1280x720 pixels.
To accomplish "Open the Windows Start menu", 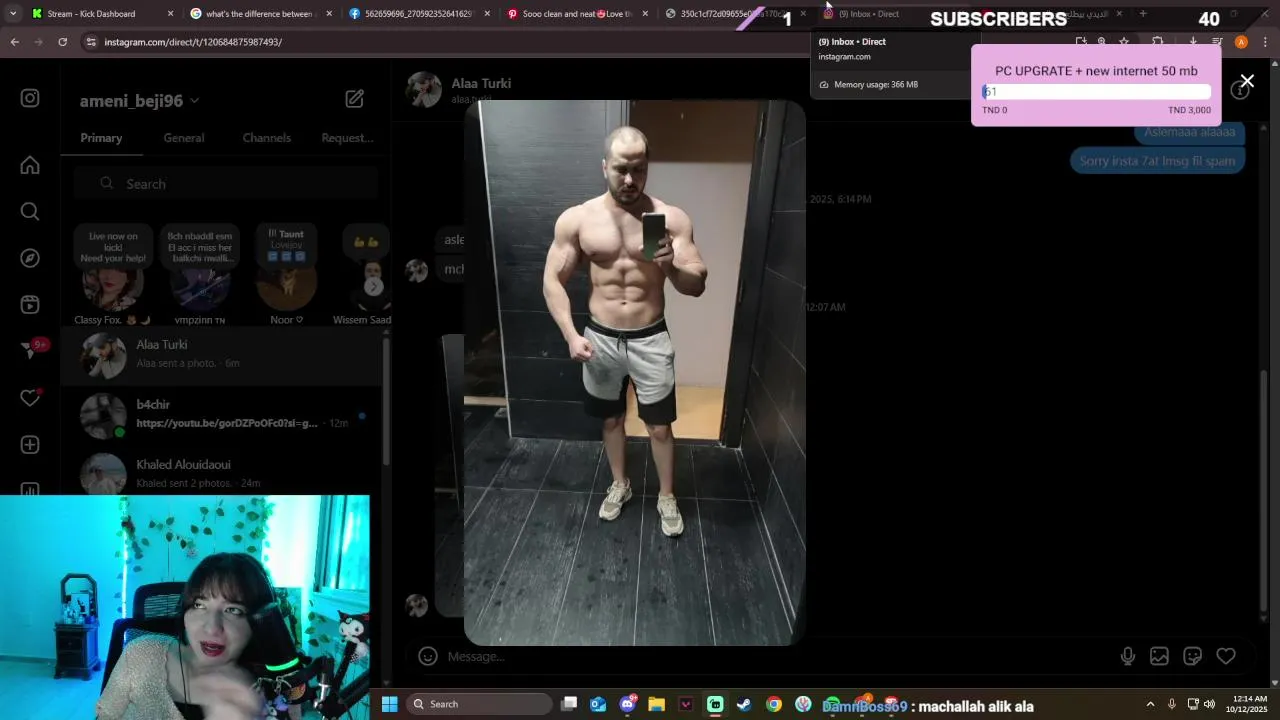I will point(390,704).
